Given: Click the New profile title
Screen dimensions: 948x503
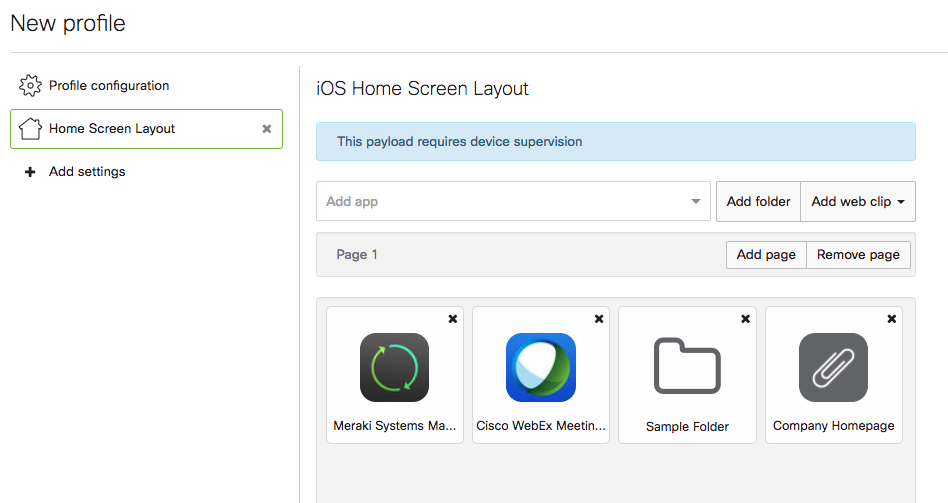Looking at the screenshot, I should [x=68, y=23].
